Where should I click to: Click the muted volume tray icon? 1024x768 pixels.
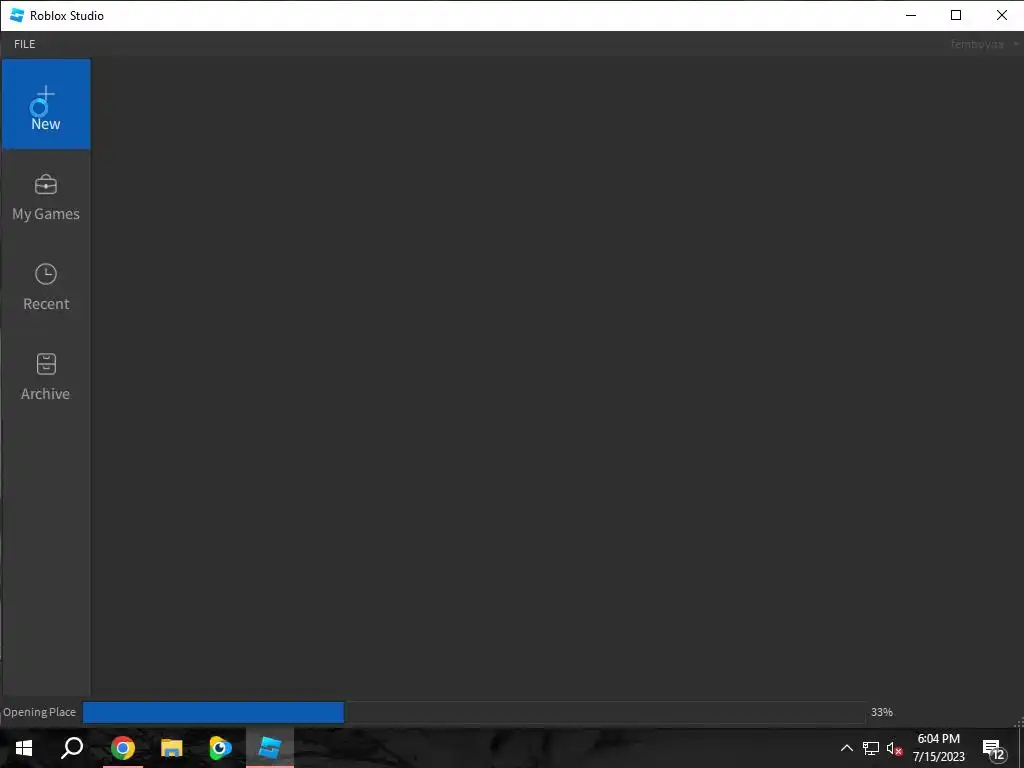894,748
